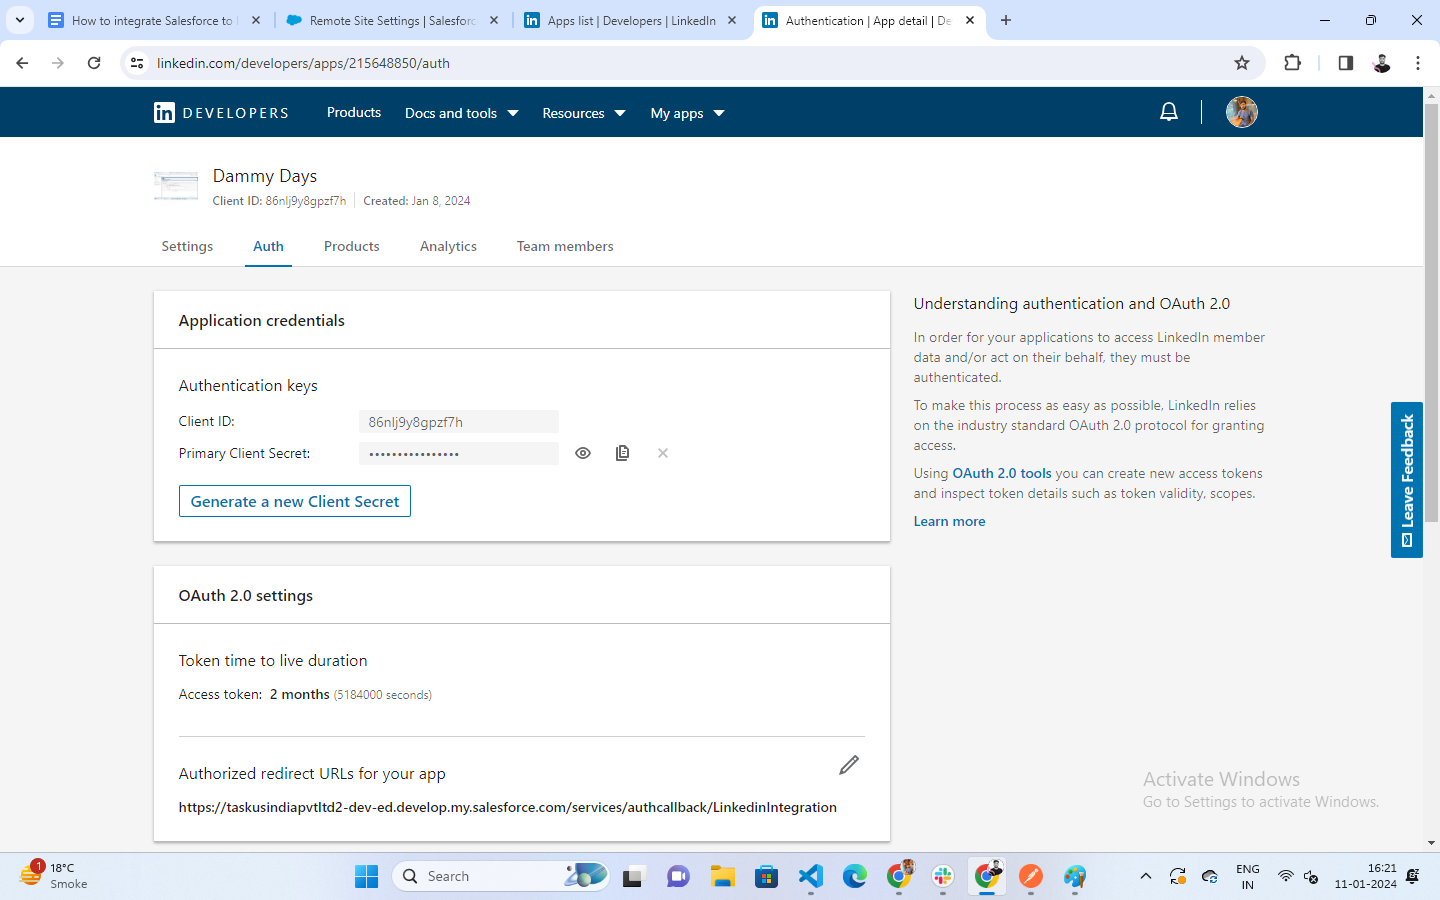Image resolution: width=1440 pixels, height=900 pixels.
Task: Open the browser extensions puzzle icon
Action: 1292,63
